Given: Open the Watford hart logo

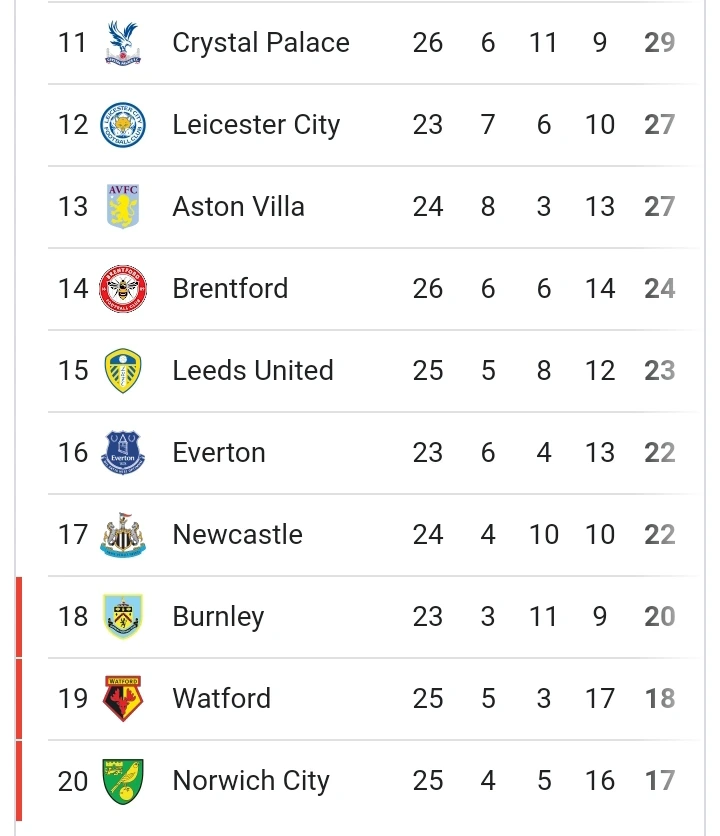Looking at the screenshot, I should pyautogui.click(x=123, y=698).
